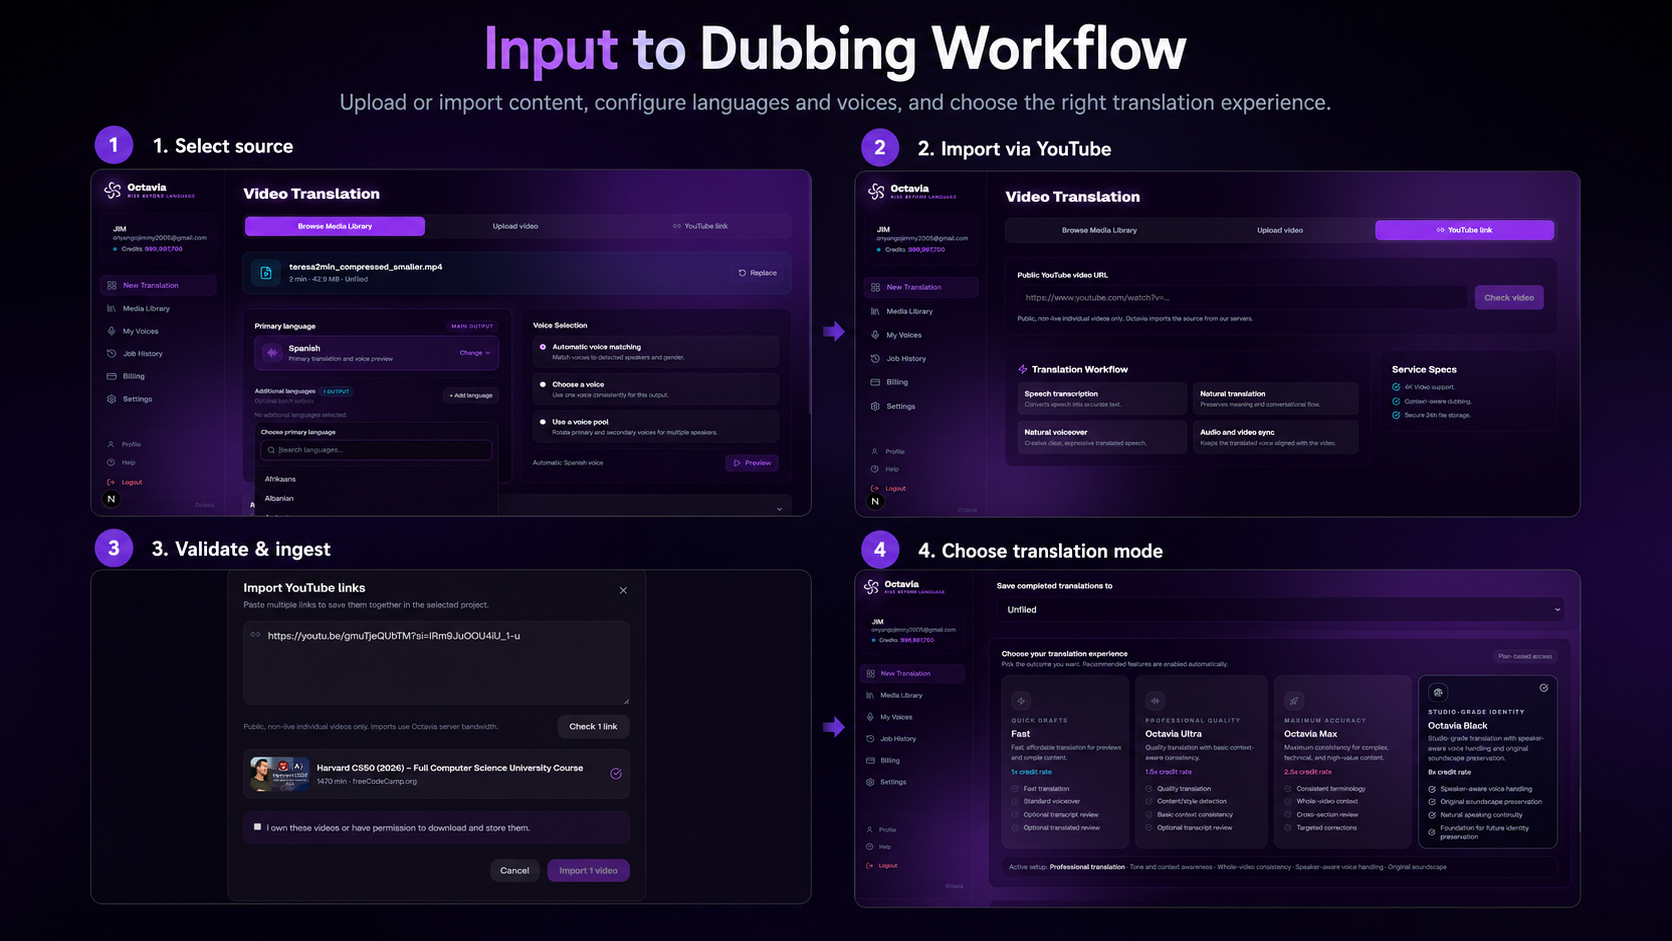1672x941 pixels.
Task: Click the Media Library icon in Select source panel
Action: pyautogui.click(x=112, y=308)
